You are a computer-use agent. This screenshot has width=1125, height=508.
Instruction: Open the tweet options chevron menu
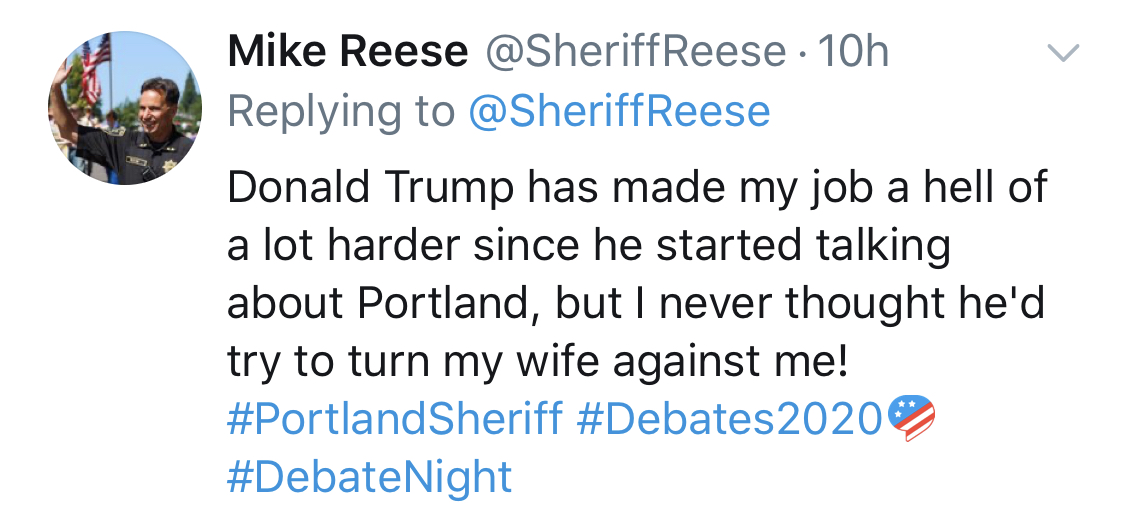point(1062,53)
